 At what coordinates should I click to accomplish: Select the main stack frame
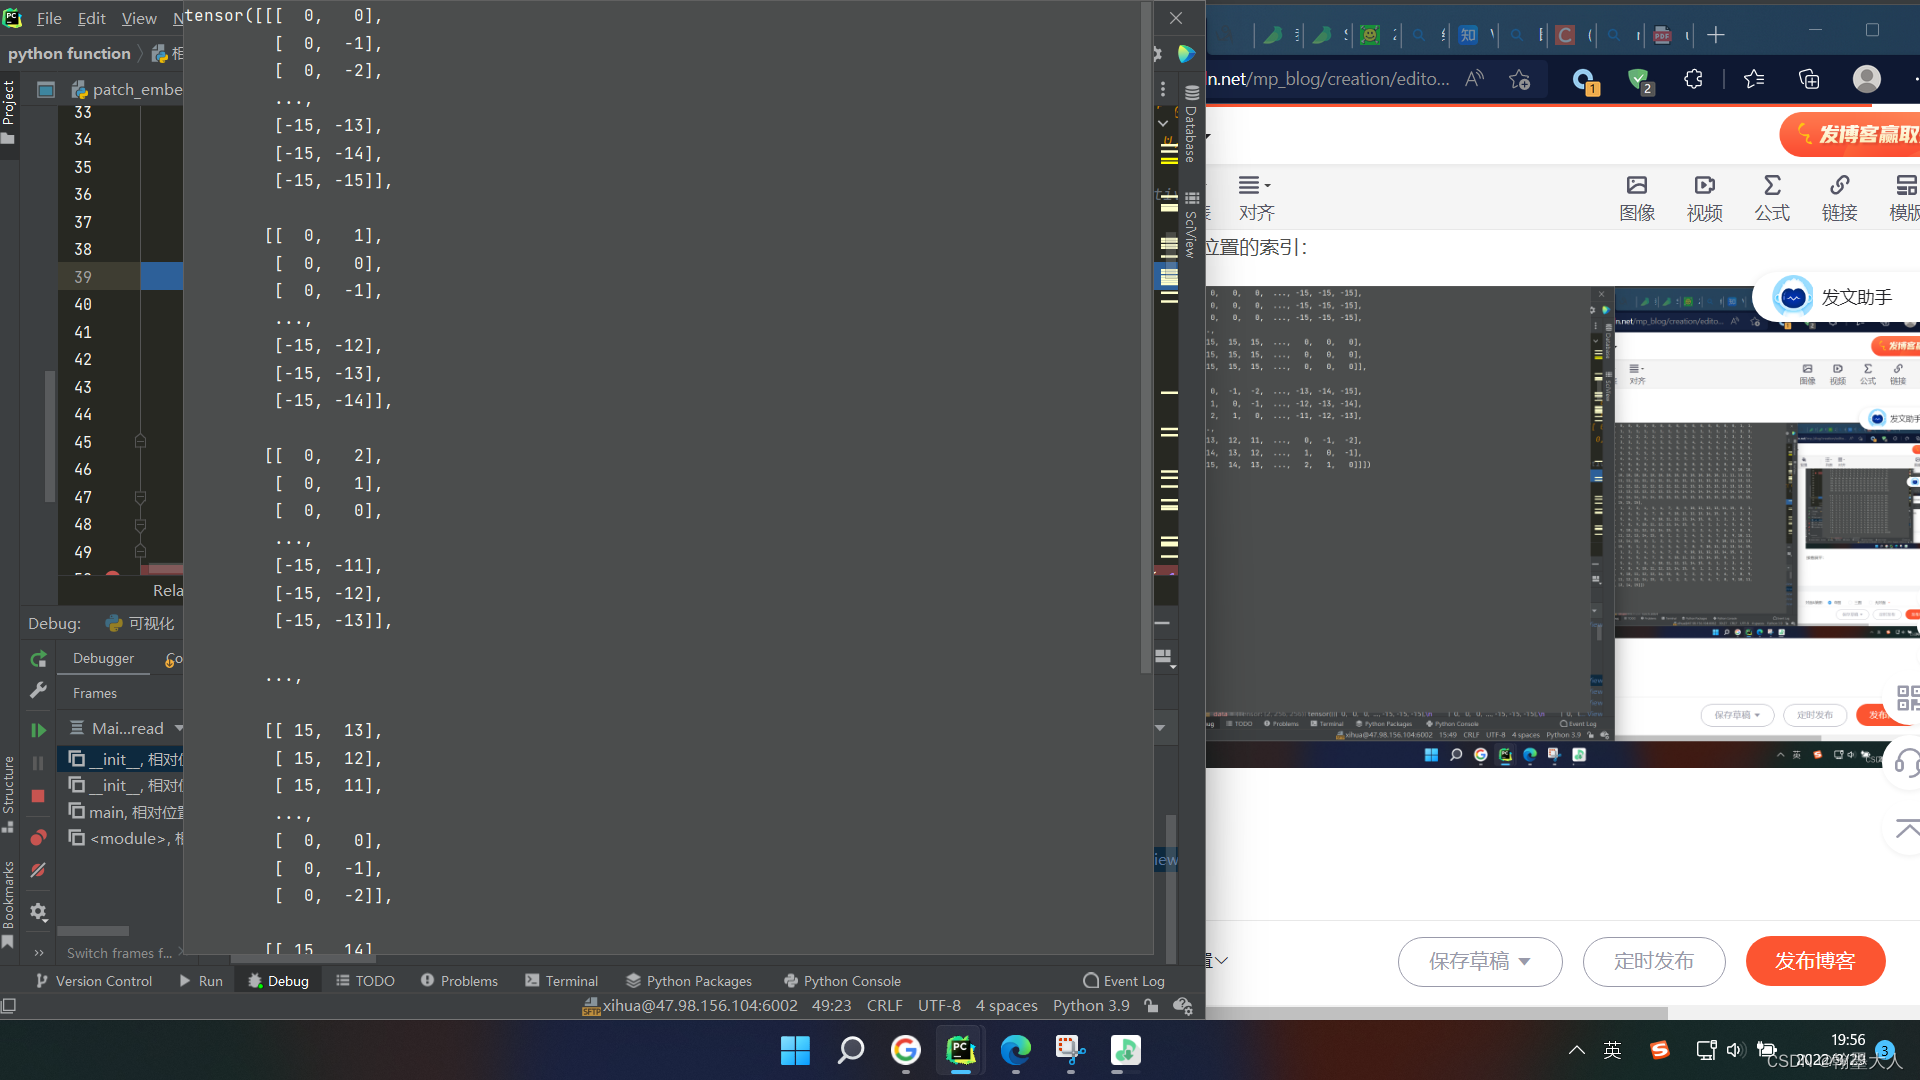tap(125, 812)
